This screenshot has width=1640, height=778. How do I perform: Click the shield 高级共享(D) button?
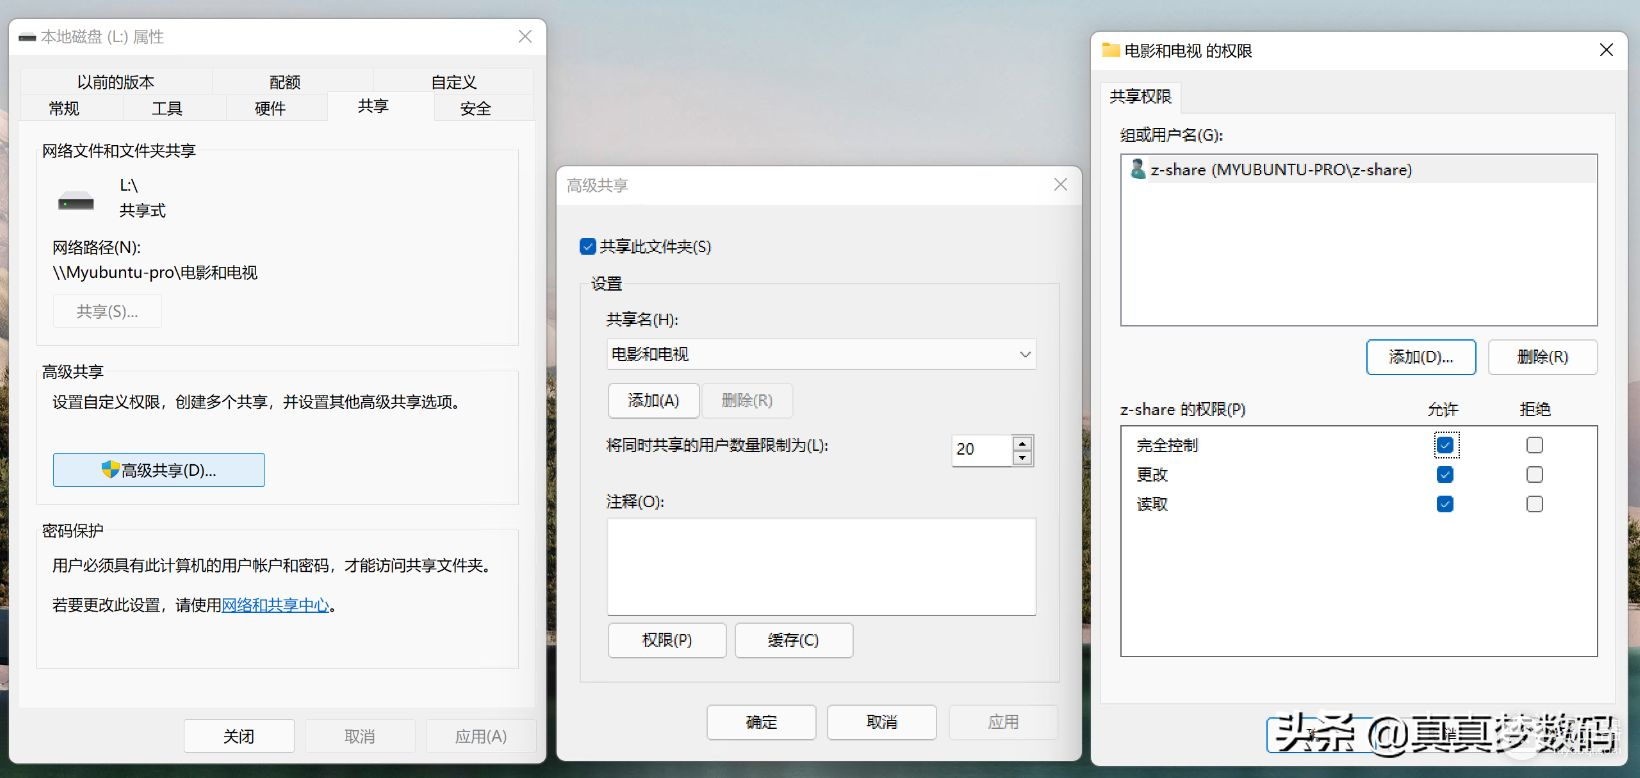click(x=159, y=470)
